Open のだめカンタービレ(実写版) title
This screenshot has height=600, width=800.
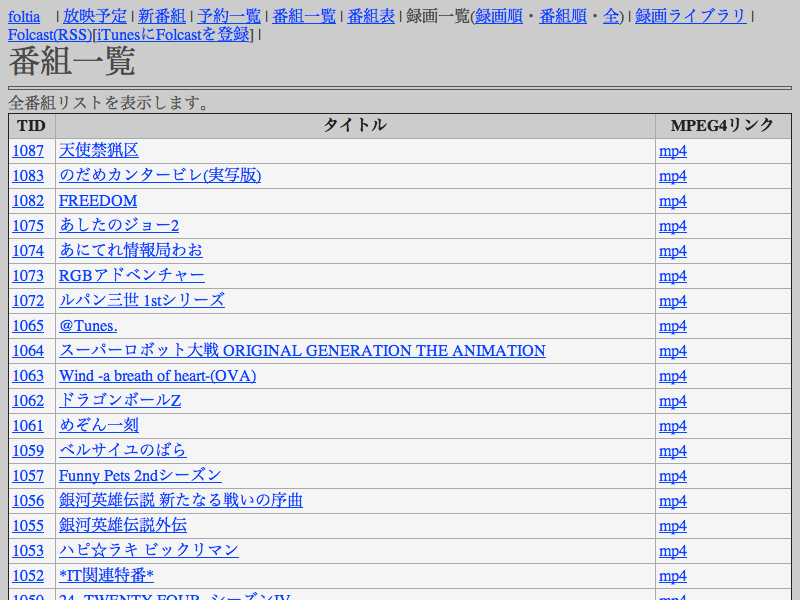(x=160, y=176)
